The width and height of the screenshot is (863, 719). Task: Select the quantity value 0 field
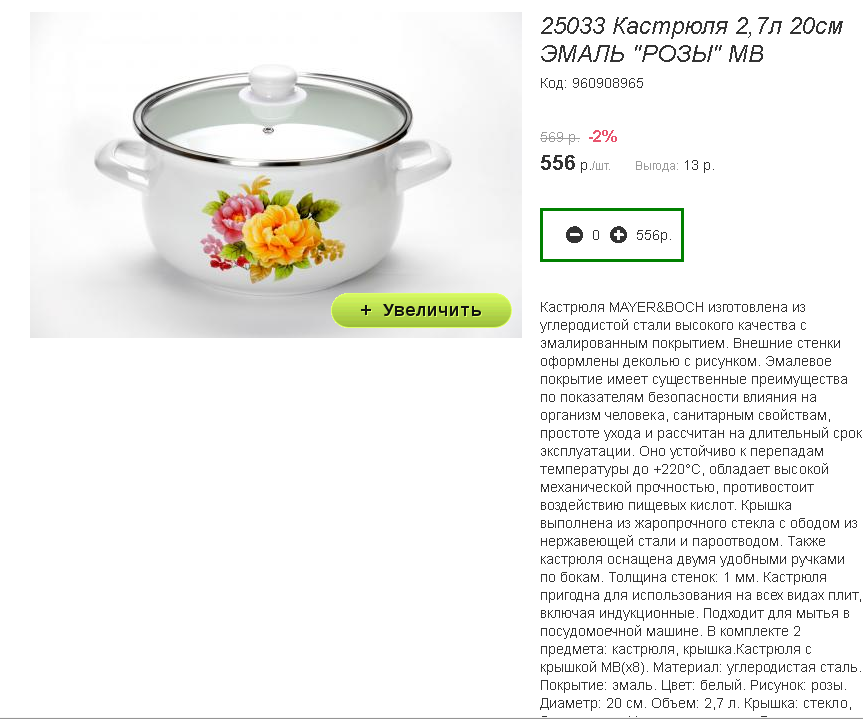click(596, 235)
